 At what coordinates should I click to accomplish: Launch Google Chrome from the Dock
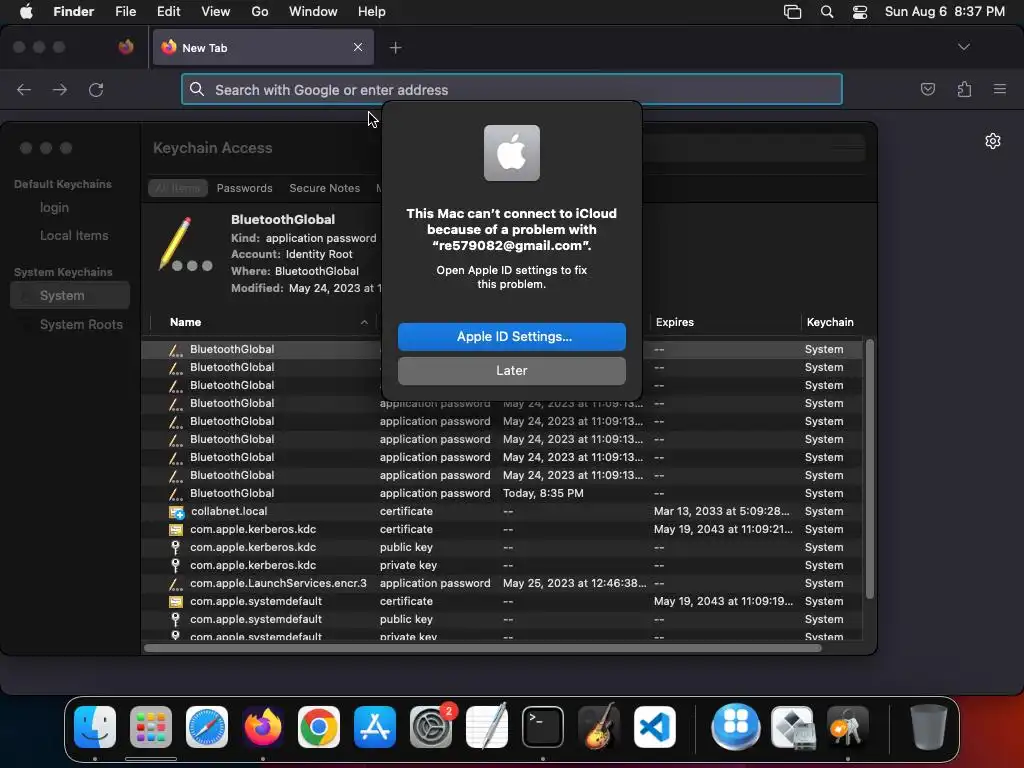click(x=319, y=727)
